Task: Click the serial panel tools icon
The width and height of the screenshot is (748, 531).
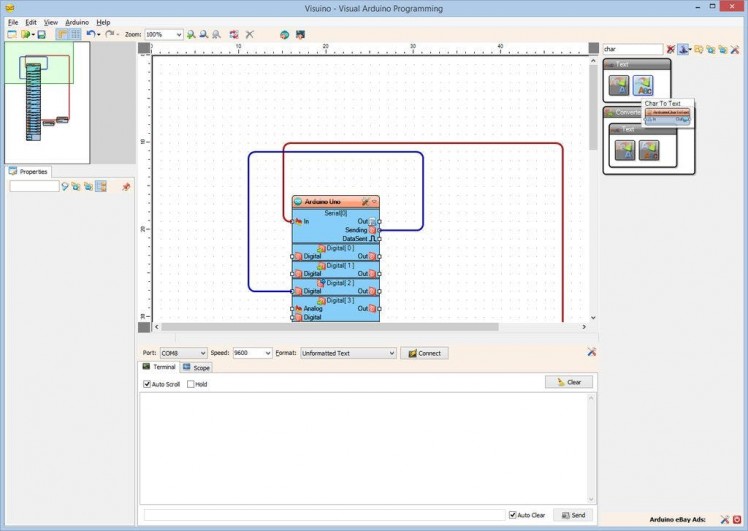Action: [592, 352]
